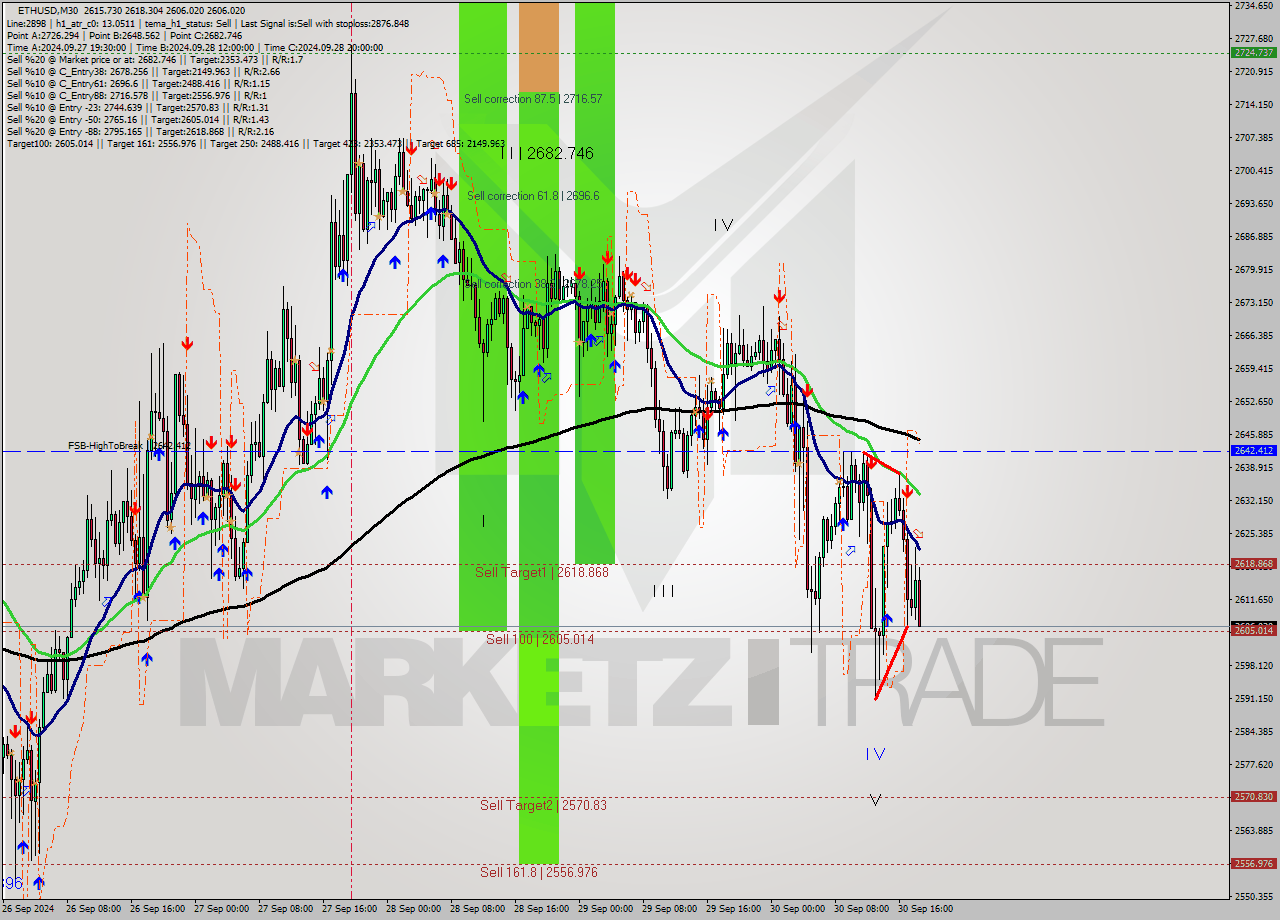
Task: Select the Sell 161.8 | 2556.976 label
Action: (x=538, y=872)
